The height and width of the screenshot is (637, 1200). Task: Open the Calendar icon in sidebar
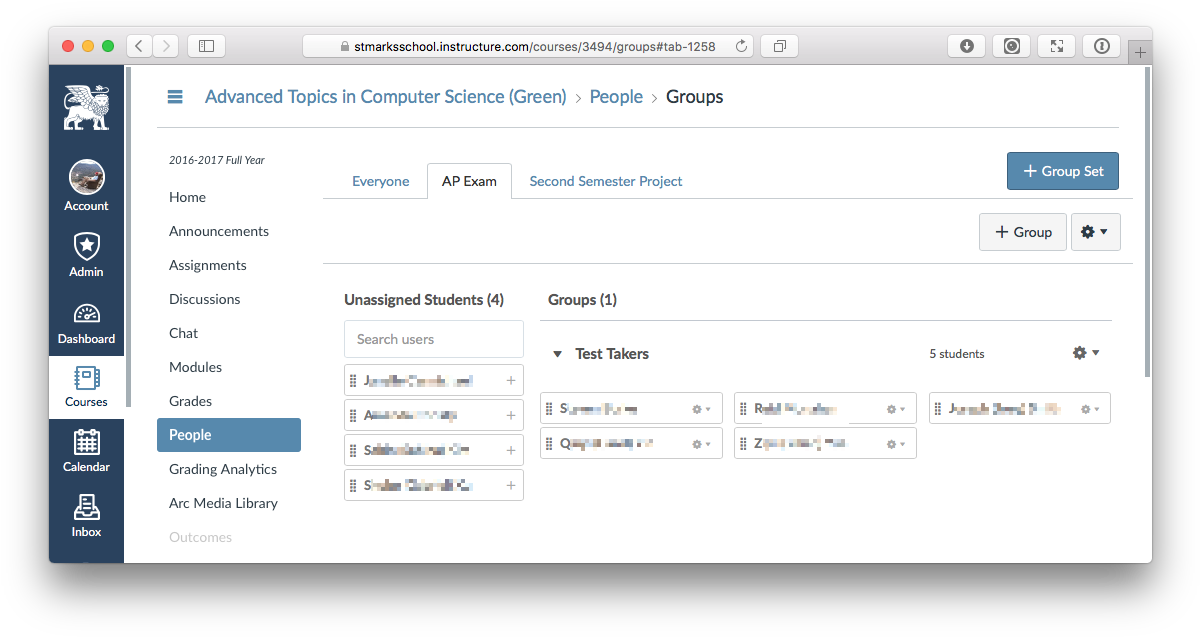pyautogui.click(x=86, y=450)
